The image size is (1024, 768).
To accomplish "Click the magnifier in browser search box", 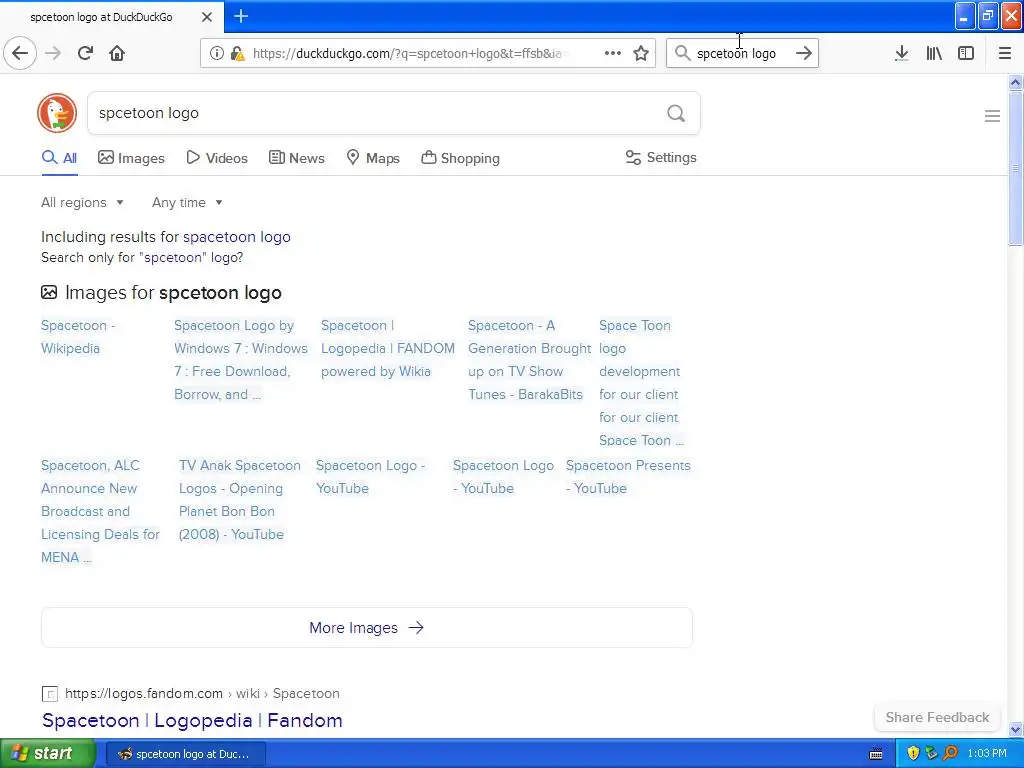I will (682, 53).
